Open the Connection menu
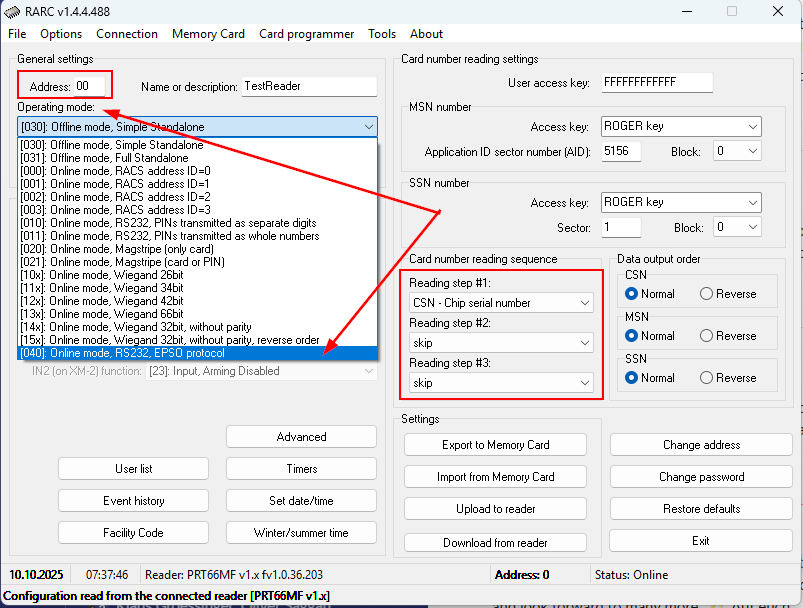The width and height of the screenshot is (803, 608). coord(126,34)
